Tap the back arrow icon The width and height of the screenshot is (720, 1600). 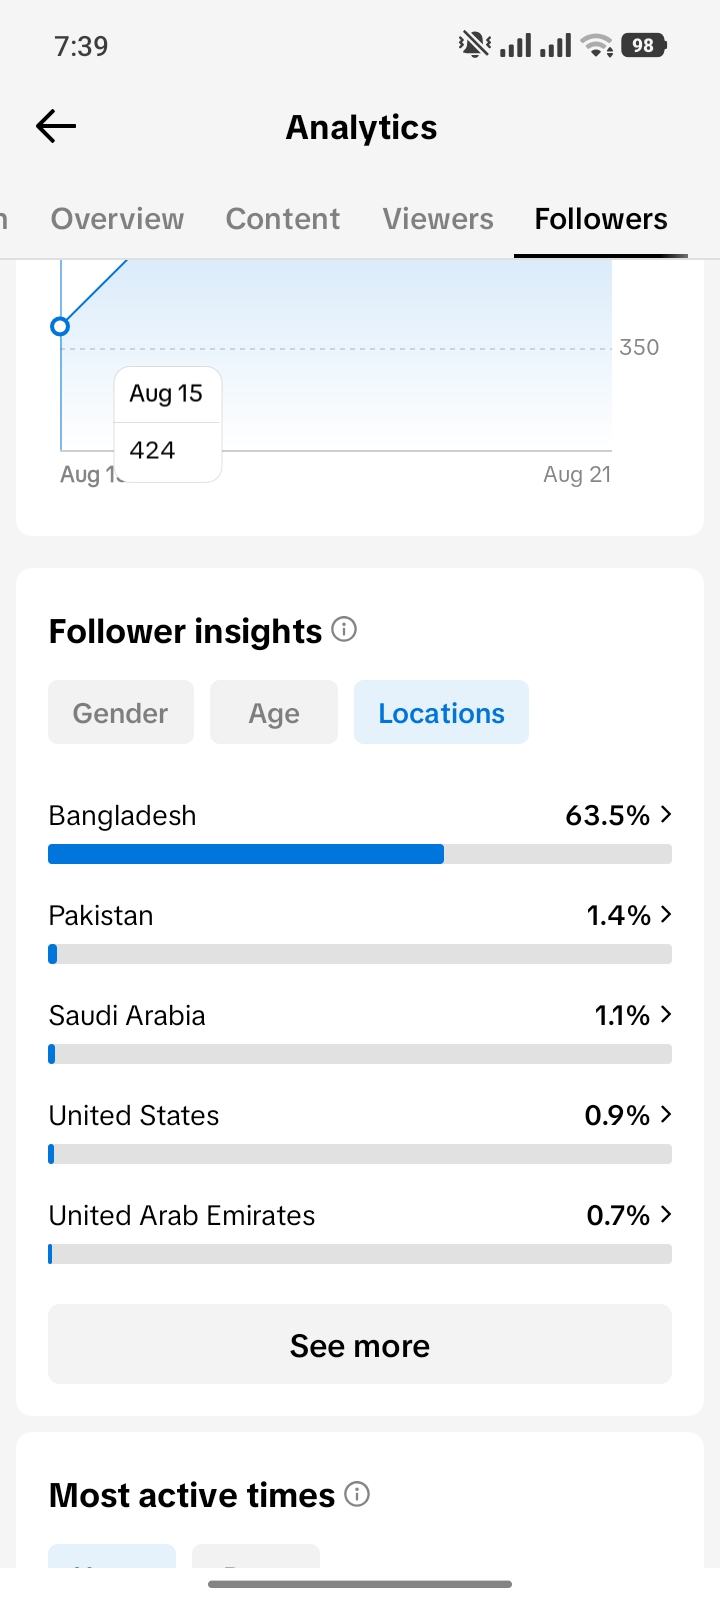56,126
